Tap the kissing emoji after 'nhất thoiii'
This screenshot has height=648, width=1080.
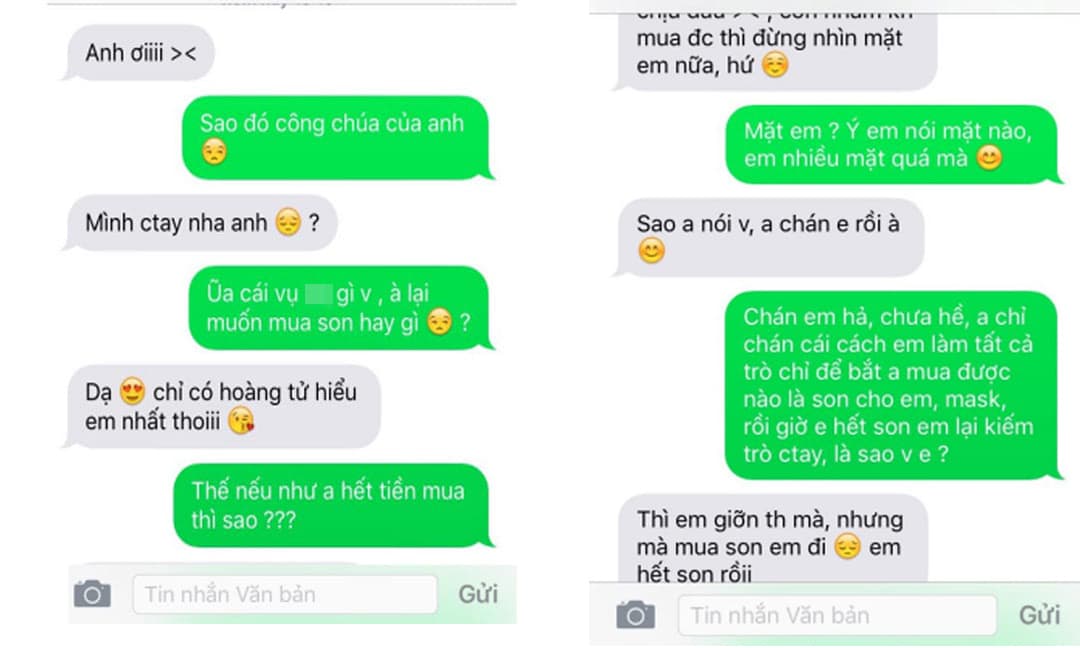(x=240, y=420)
